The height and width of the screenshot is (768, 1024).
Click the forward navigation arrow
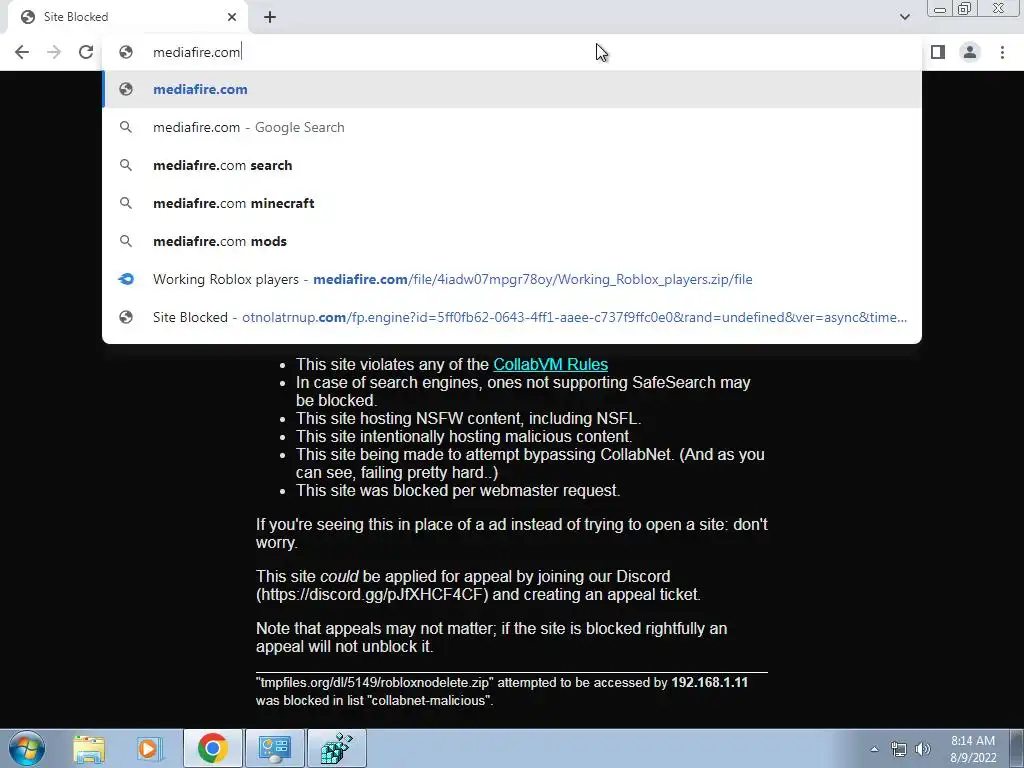[x=54, y=52]
